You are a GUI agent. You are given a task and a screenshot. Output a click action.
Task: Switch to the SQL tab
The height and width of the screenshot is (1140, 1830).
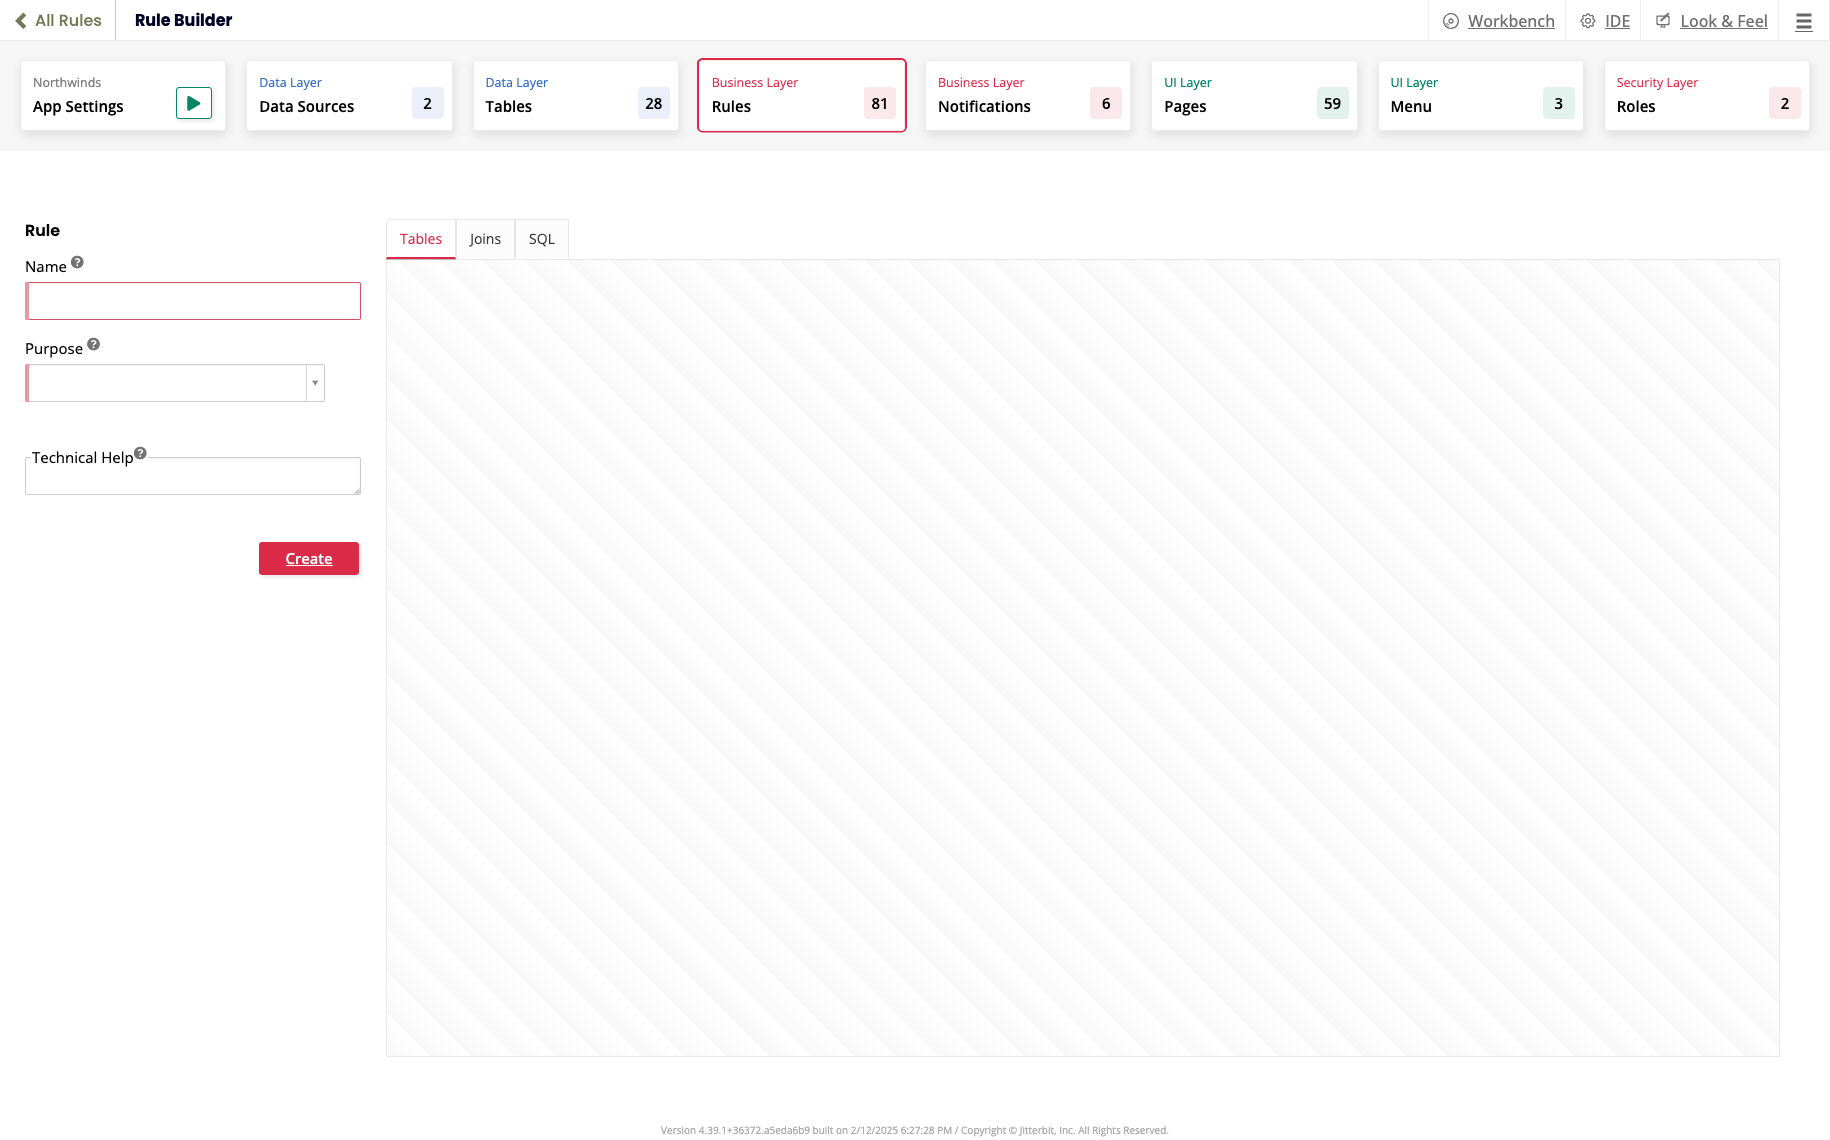(541, 239)
